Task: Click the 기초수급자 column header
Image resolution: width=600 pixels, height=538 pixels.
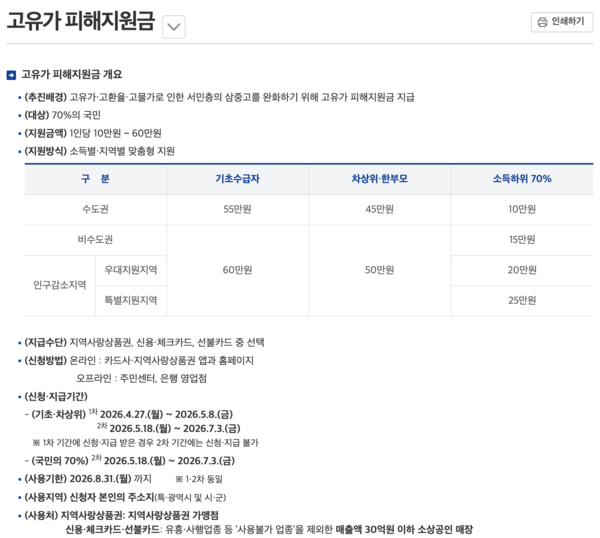Action: (237, 179)
